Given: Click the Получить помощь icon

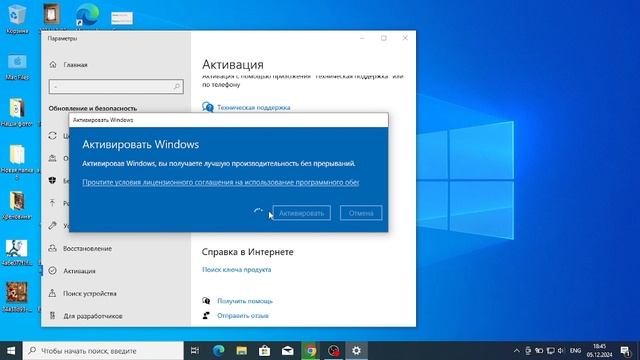Looking at the screenshot, I should (x=206, y=301).
